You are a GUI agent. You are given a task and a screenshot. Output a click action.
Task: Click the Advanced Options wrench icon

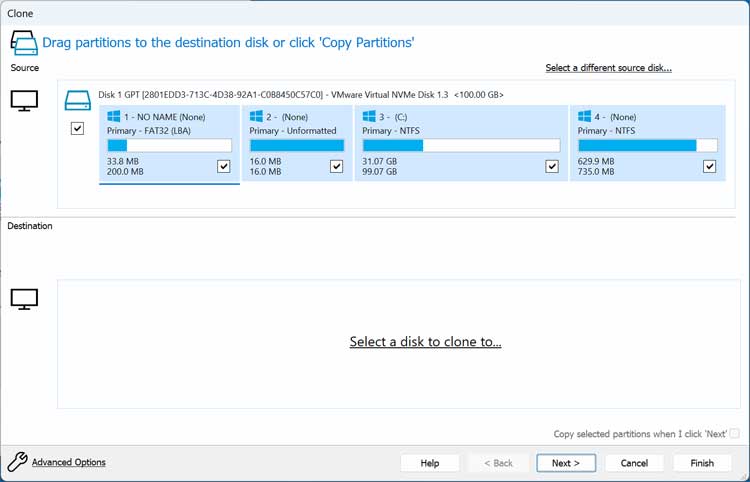(17, 462)
